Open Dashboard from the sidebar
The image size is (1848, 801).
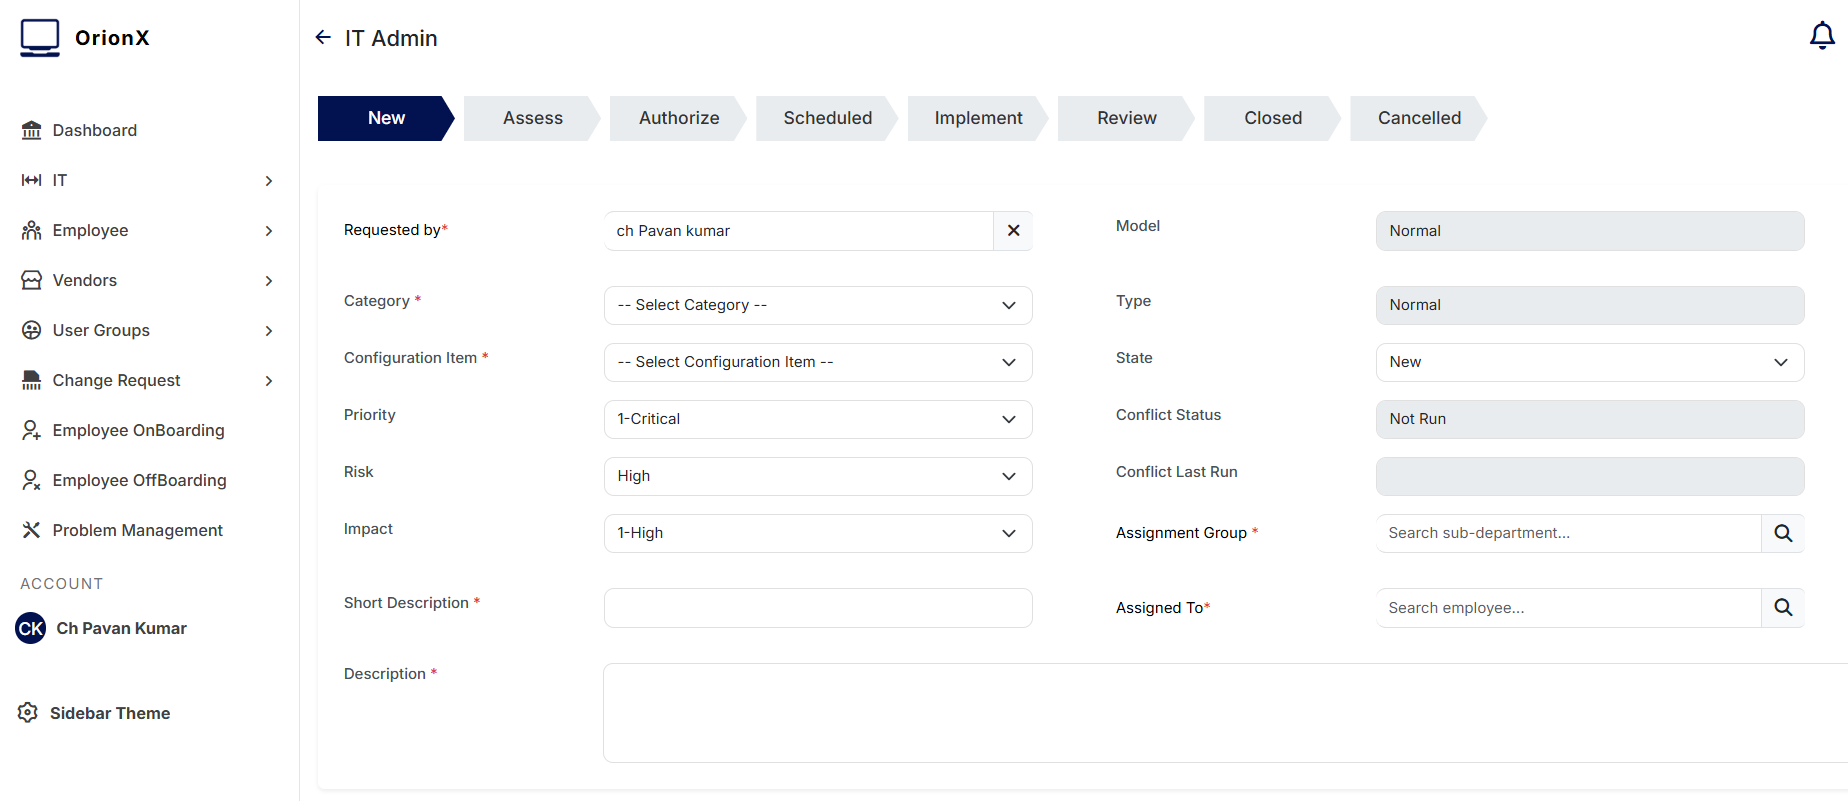(x=94, y=130)
